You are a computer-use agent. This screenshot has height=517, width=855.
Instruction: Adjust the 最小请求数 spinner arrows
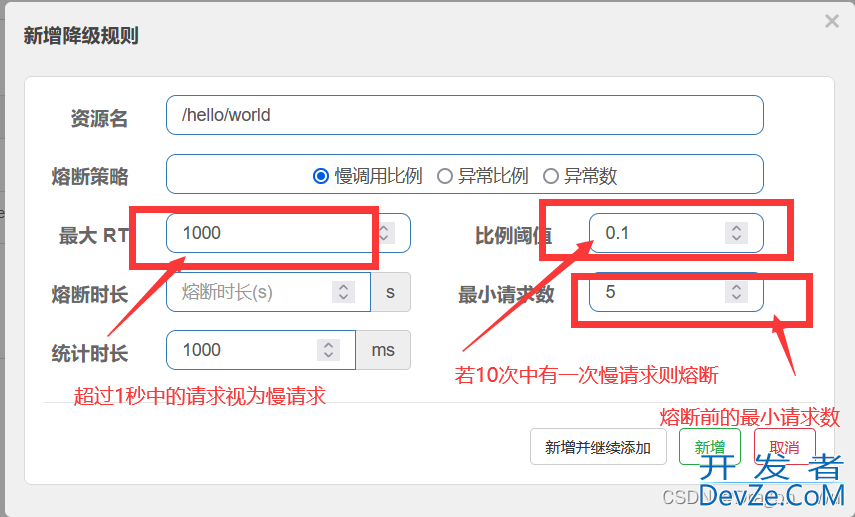click(x=736, y=292)
